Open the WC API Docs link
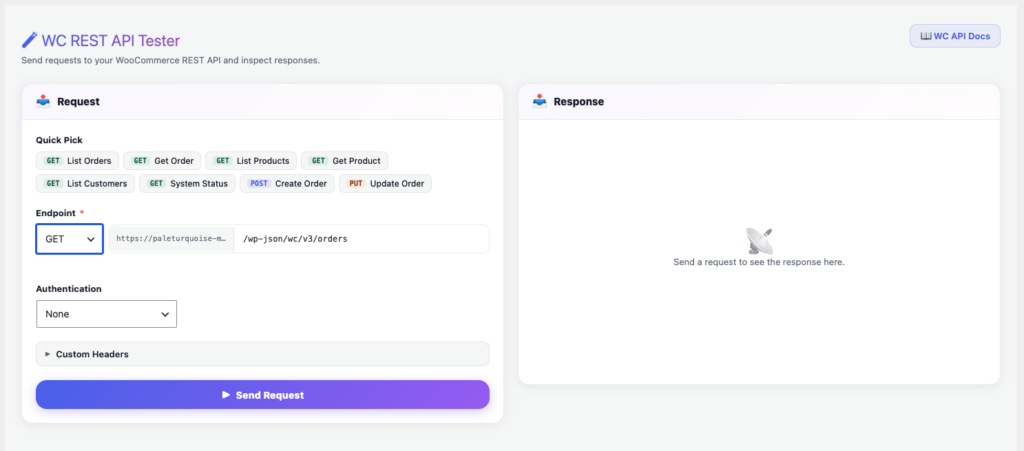This screenshot has height=451, width=1024. [955, 36]
